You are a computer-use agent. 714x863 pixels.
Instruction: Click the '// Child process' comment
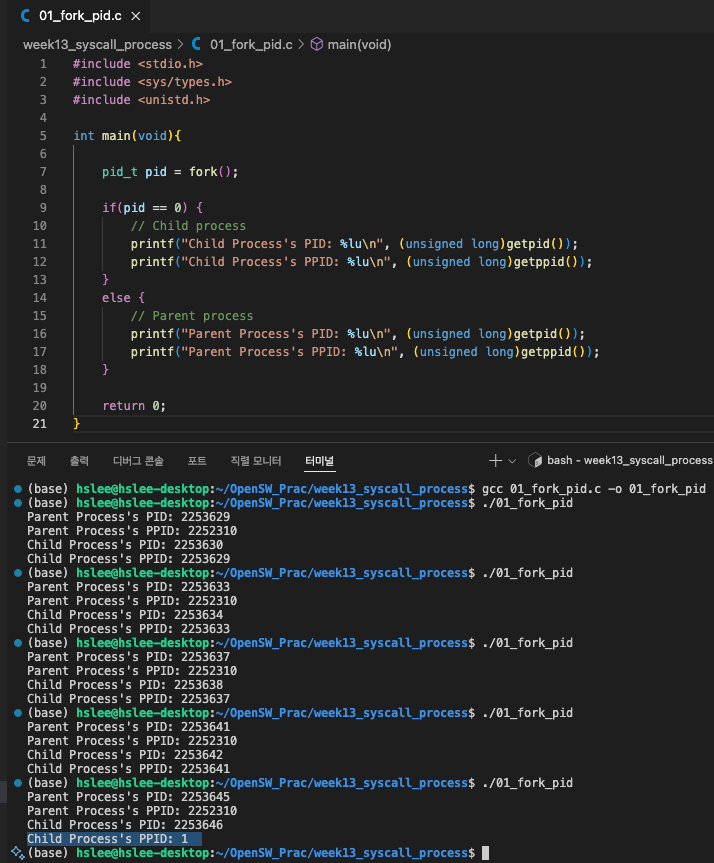coord(188,226)
